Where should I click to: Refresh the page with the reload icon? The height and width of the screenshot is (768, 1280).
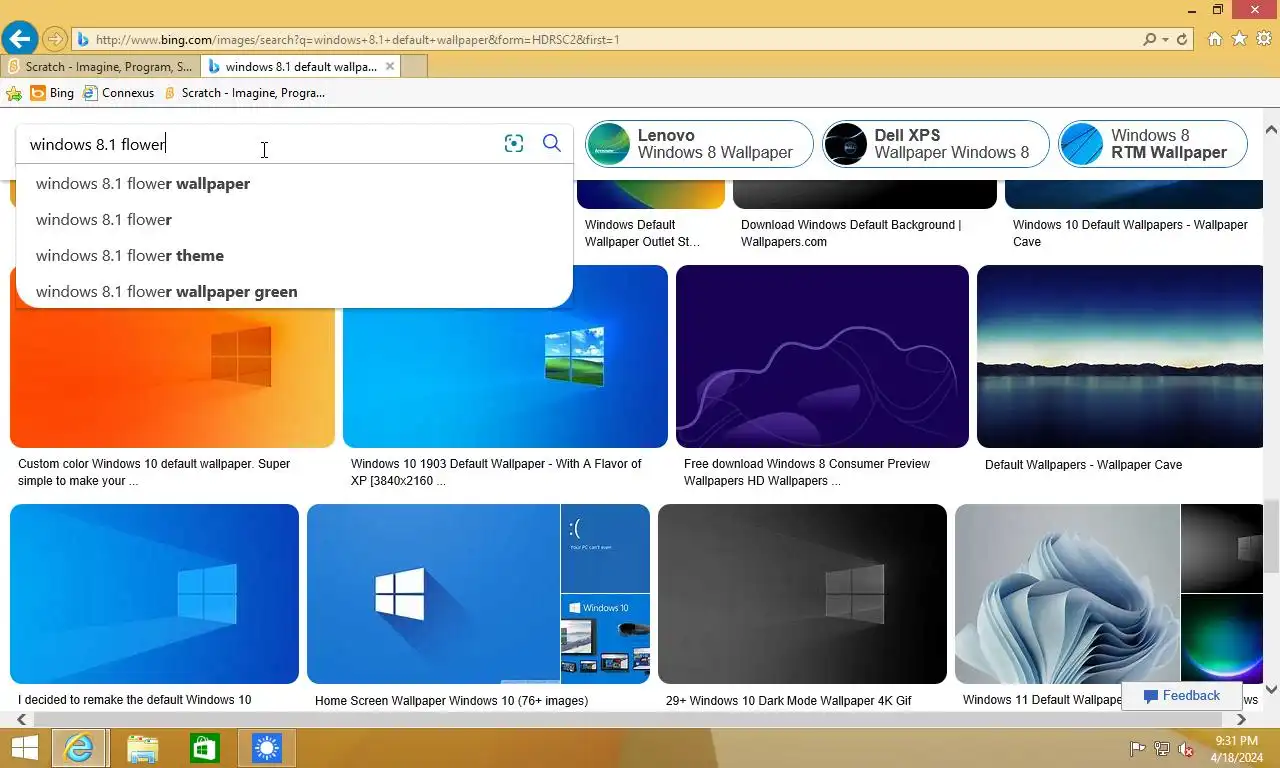[1182, 40]
